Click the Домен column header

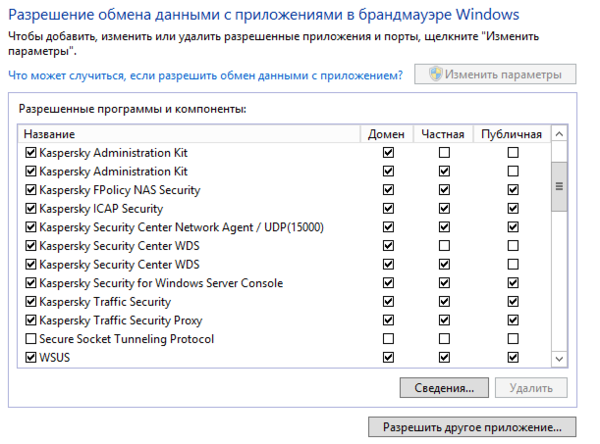387,134
